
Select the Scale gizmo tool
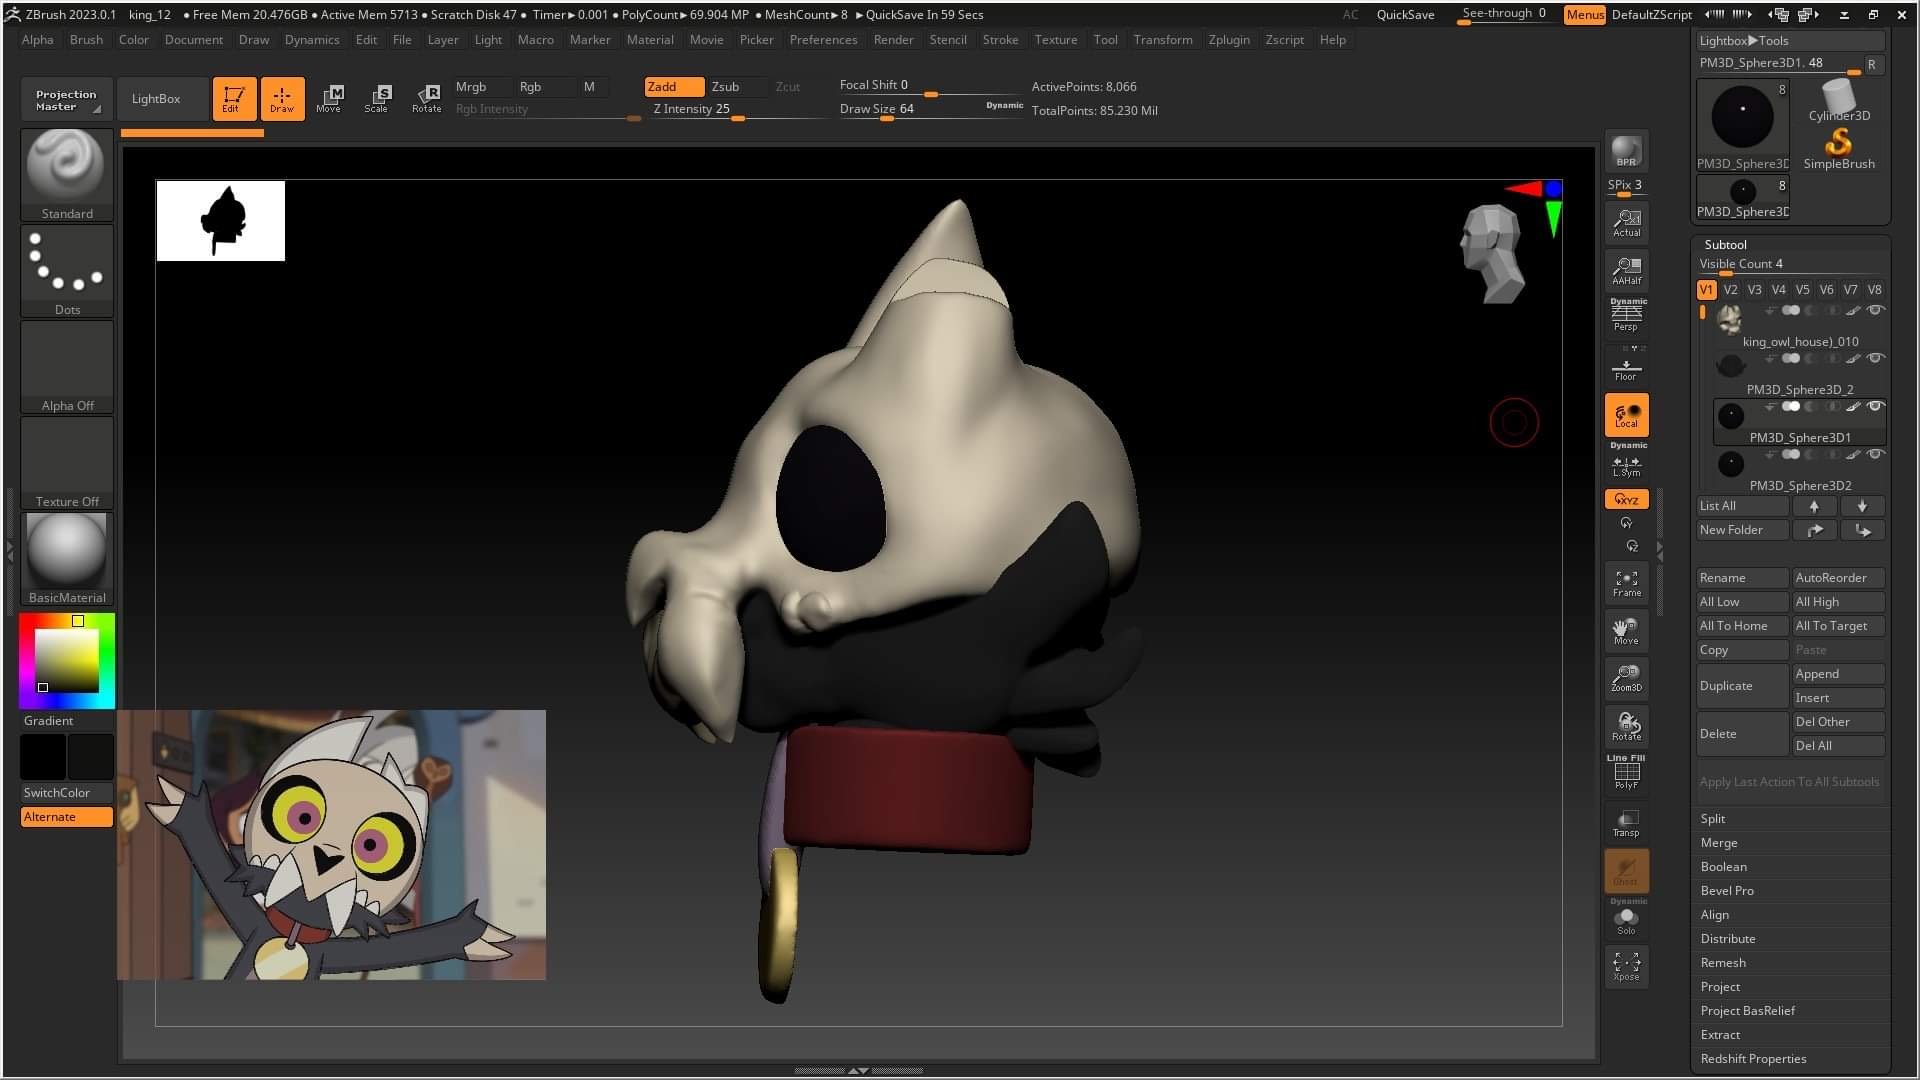(377, 98)
